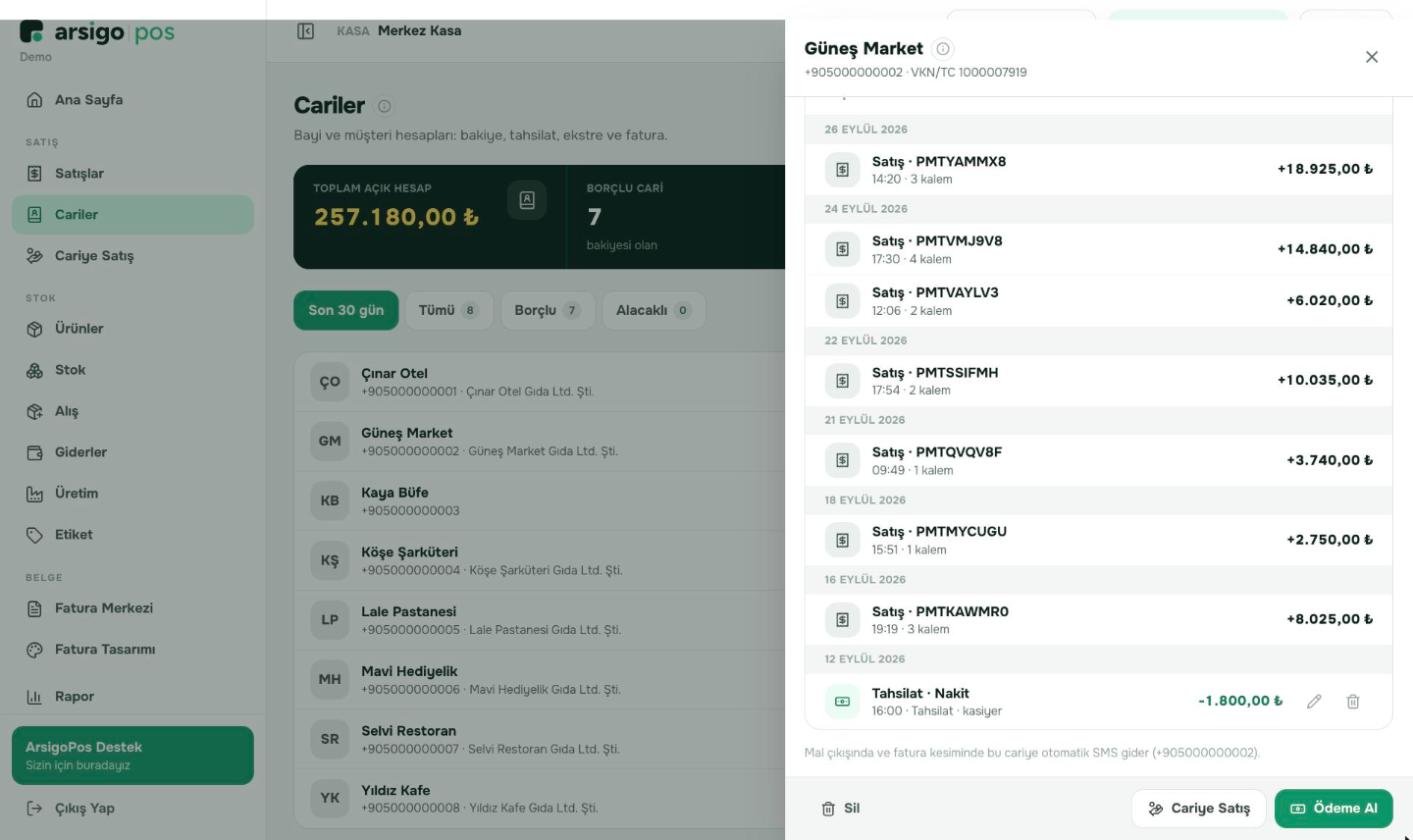
Task: Open Selvi Restoran customer row
Action: (x=540, y=739)
